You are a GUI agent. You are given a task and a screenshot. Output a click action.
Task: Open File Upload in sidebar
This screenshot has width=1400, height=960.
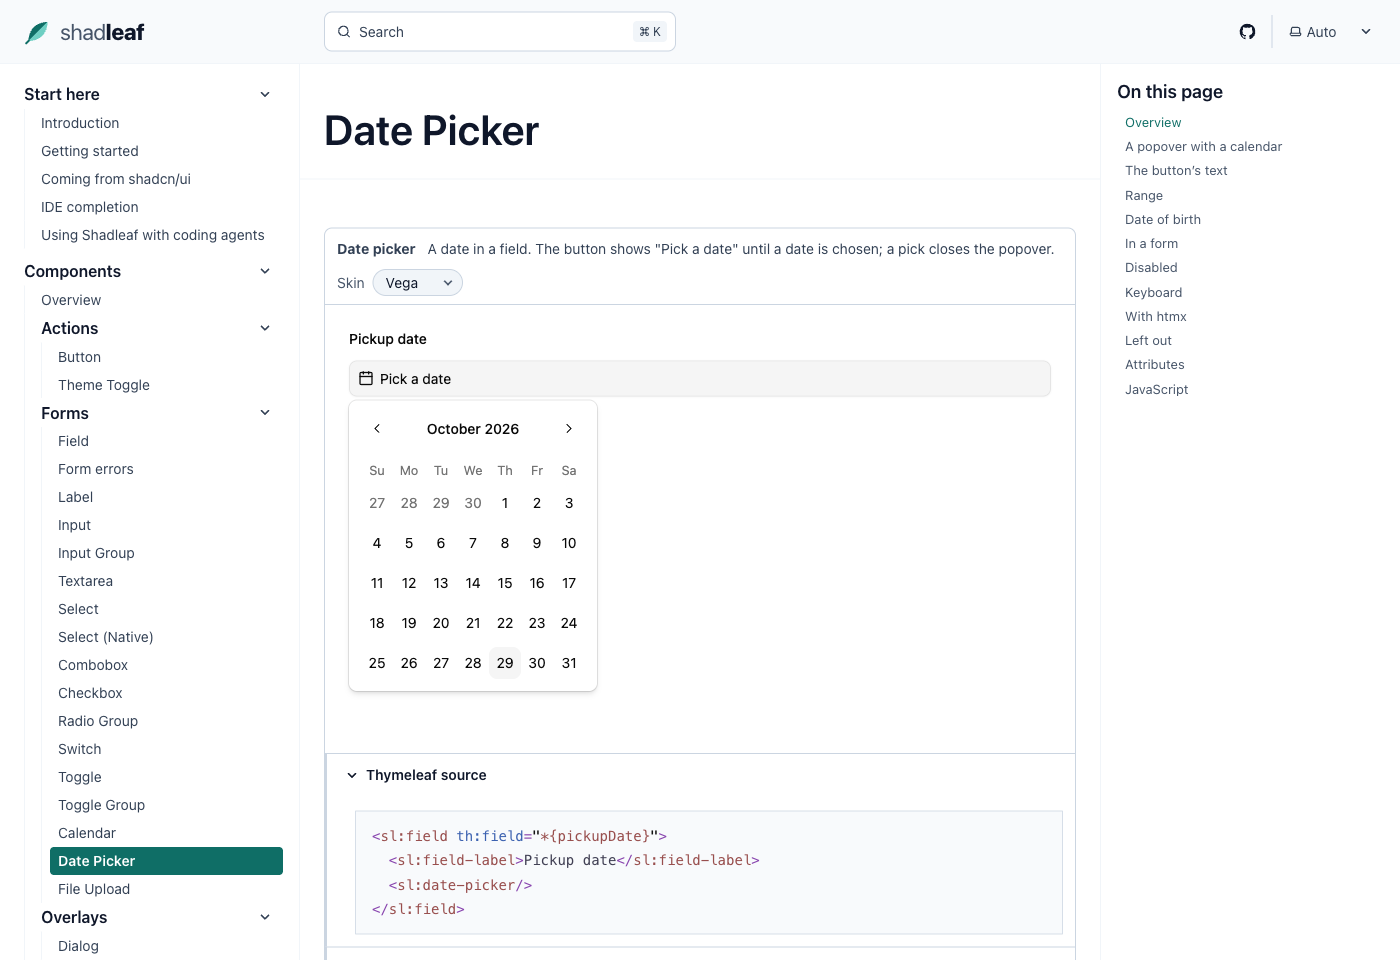(x=94, y=889)
